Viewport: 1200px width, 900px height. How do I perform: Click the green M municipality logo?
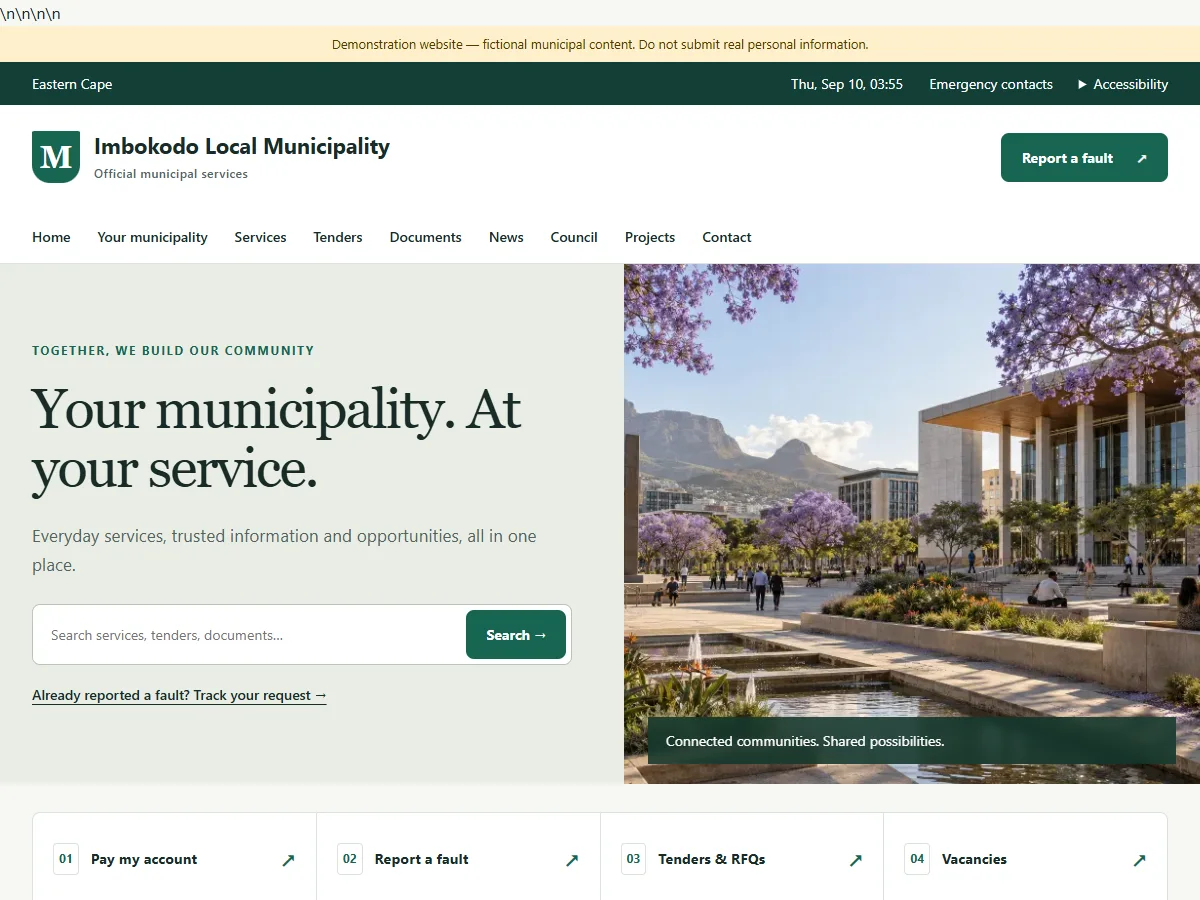[x=56, y=157]
